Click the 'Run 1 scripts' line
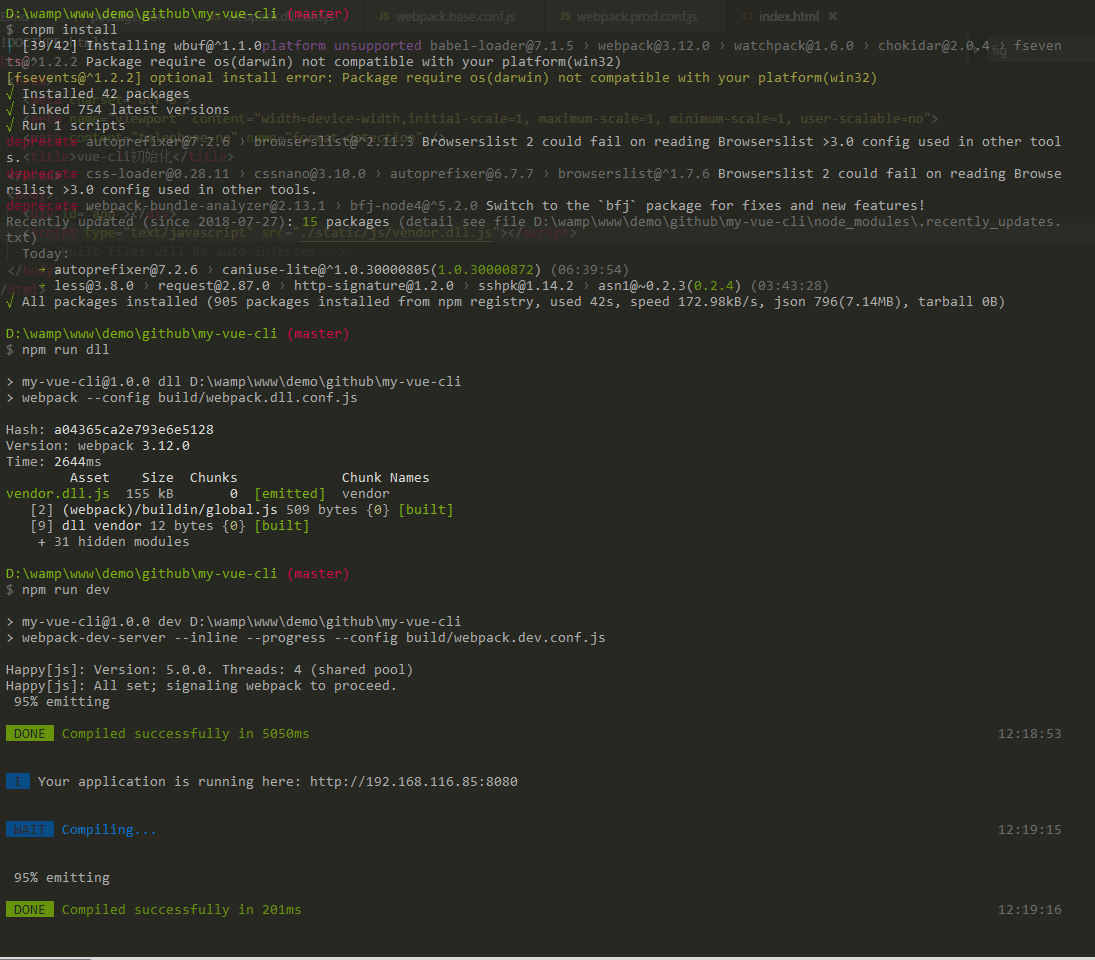The width and height of the screenshot is (1095, 960). pyautogui.click(x=73, y=126)
